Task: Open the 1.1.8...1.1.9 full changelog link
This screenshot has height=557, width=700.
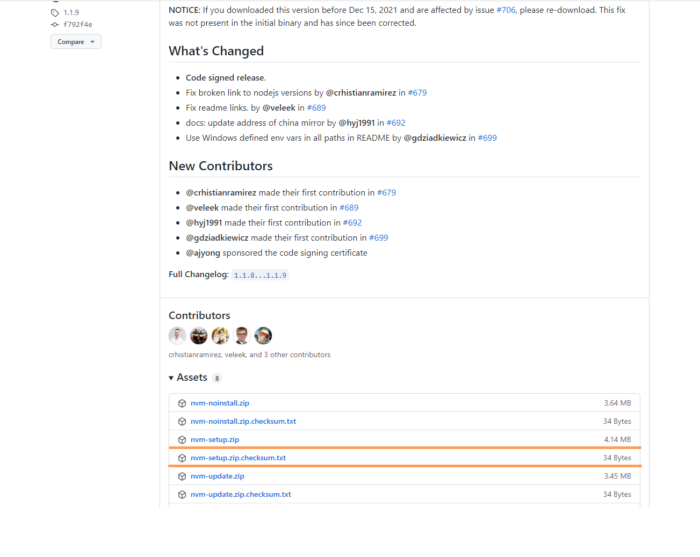Action: point(260,274)
